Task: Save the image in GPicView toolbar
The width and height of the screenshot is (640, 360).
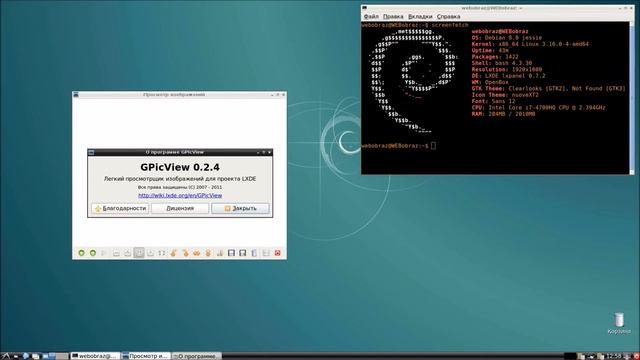Action: (x=231, y=253)
